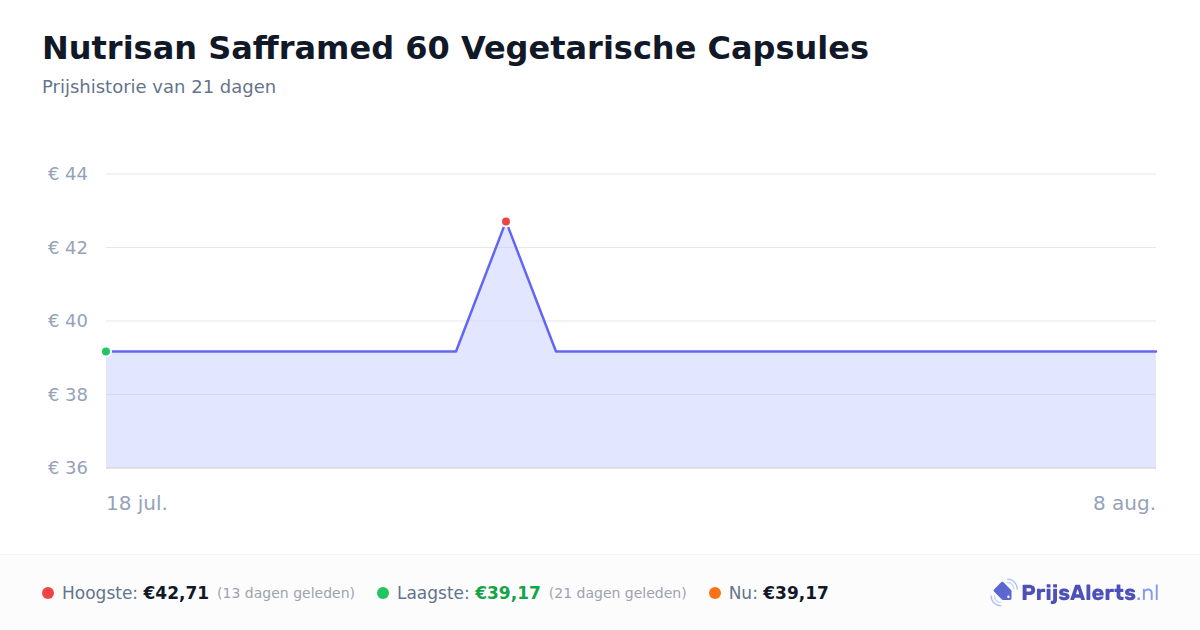Image resolution: width=1200 pixels, height=630 pixels.
Task: Click the 18 jul. start date label
Action: 137,503
